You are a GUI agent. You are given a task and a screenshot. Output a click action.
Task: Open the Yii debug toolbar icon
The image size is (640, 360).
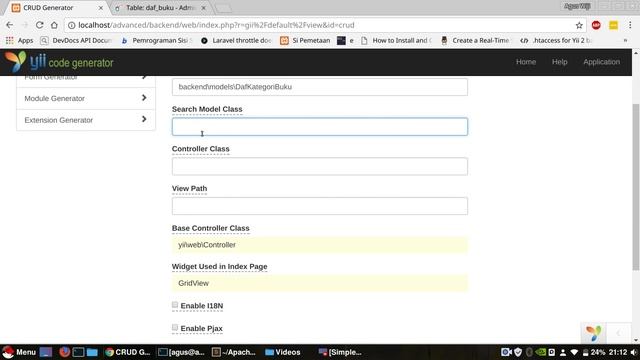(x=593, y=333)
